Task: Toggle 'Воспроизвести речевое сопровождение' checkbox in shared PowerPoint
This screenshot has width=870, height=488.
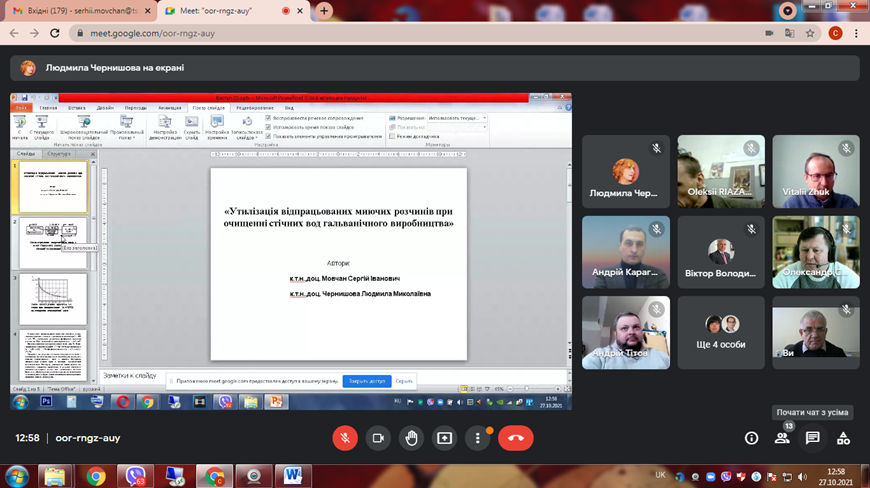Action: click(x=269, y=118)
